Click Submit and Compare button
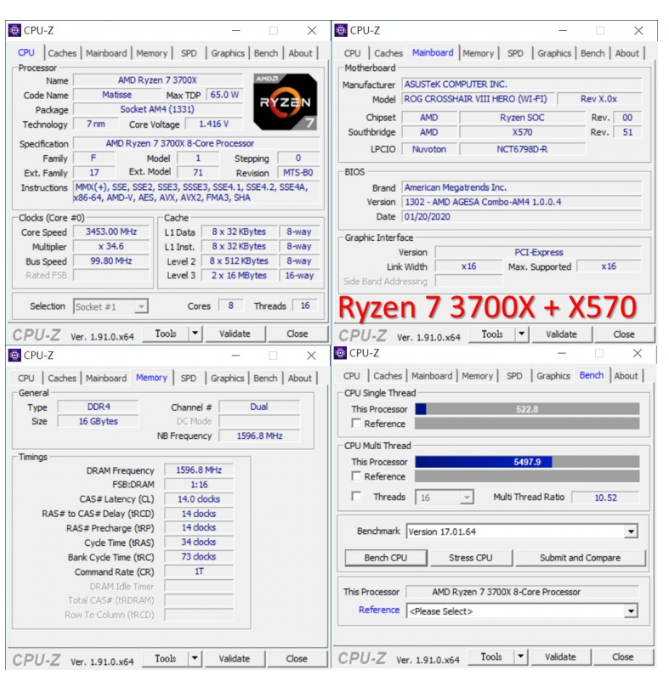The width and height of the screenshot is (669, 678). (x=580, y=557)
